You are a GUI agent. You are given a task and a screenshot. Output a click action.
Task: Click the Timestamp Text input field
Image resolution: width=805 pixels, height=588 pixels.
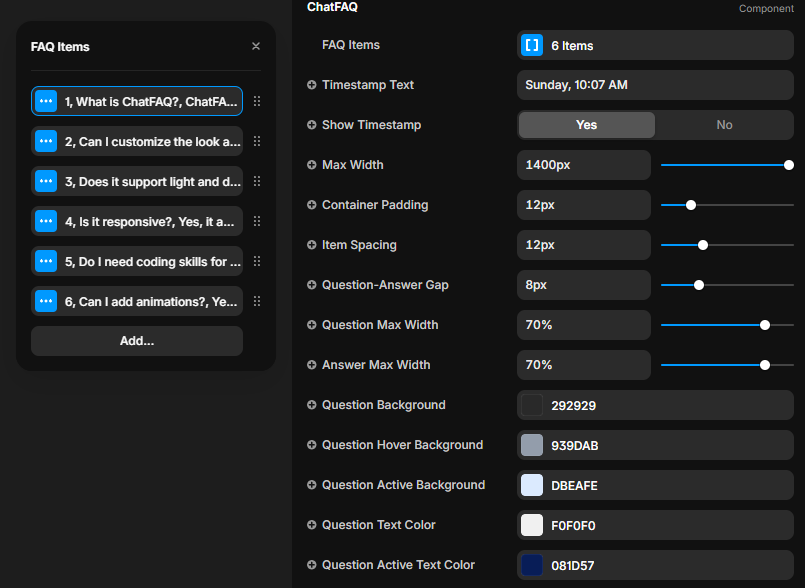655,85
